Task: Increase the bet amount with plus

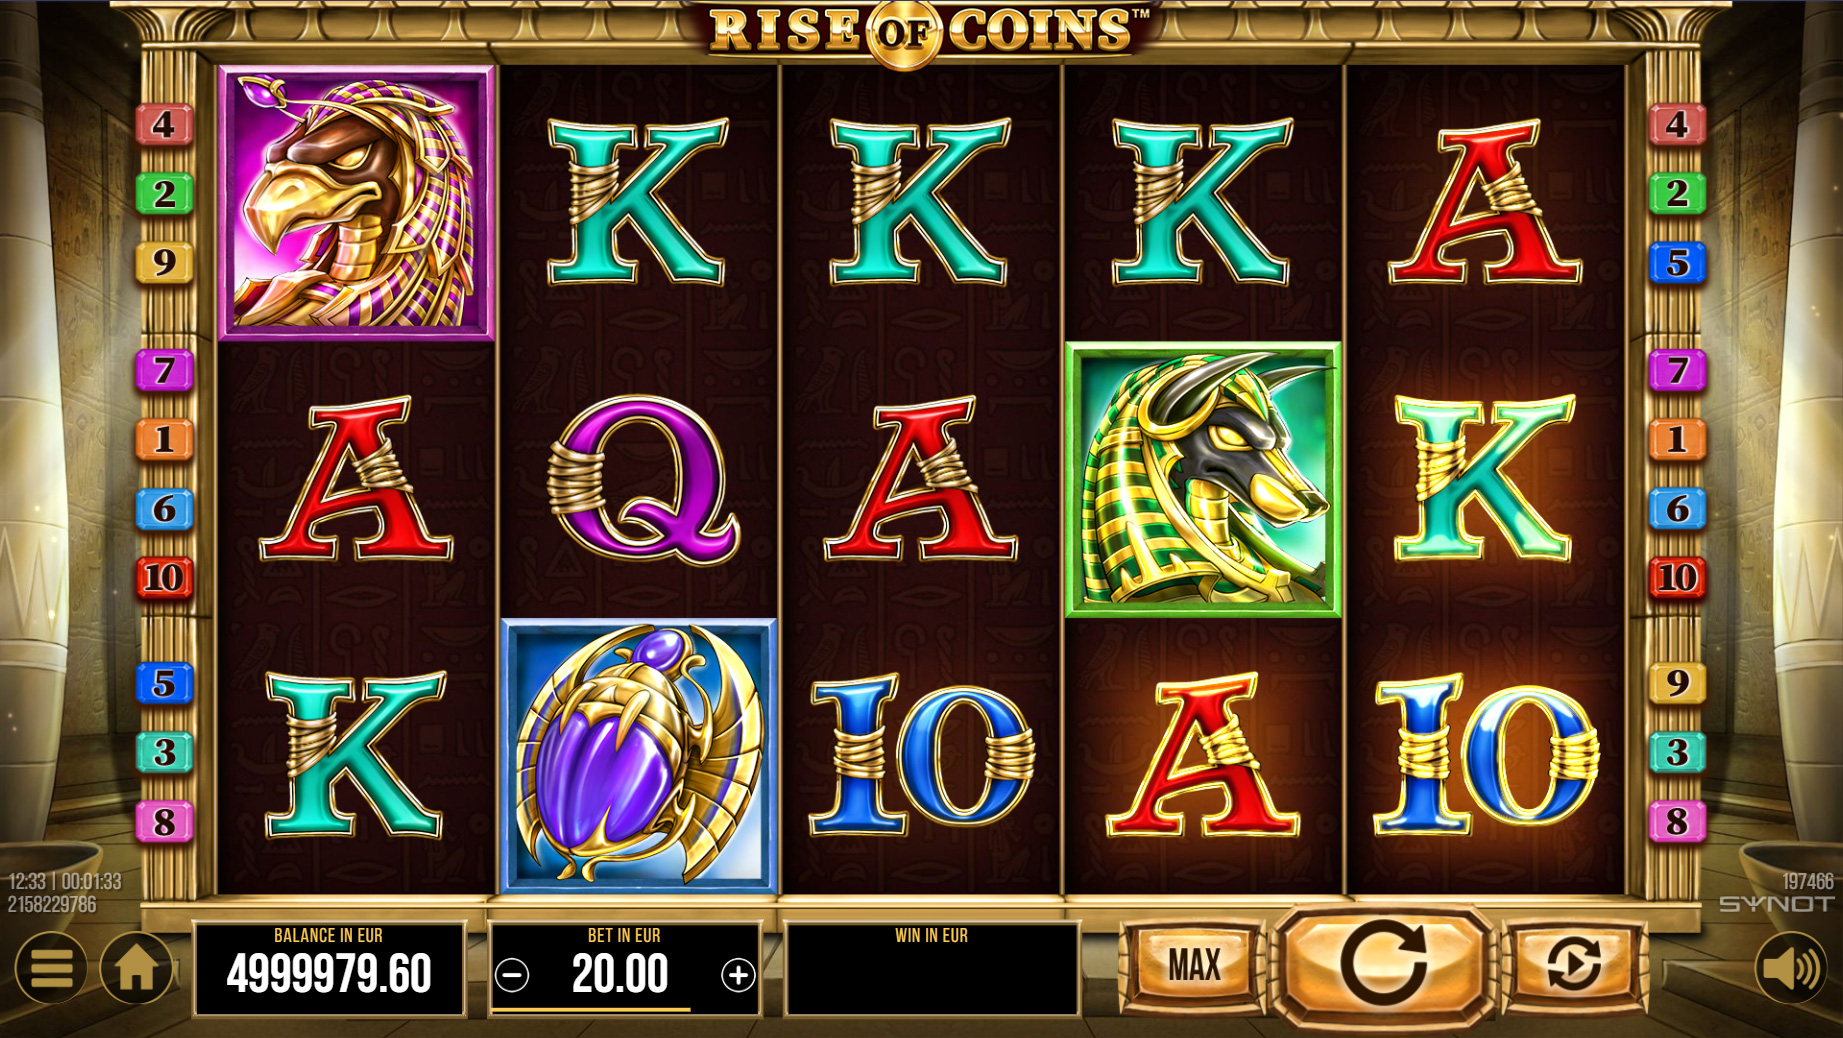Action: (738, 975)
